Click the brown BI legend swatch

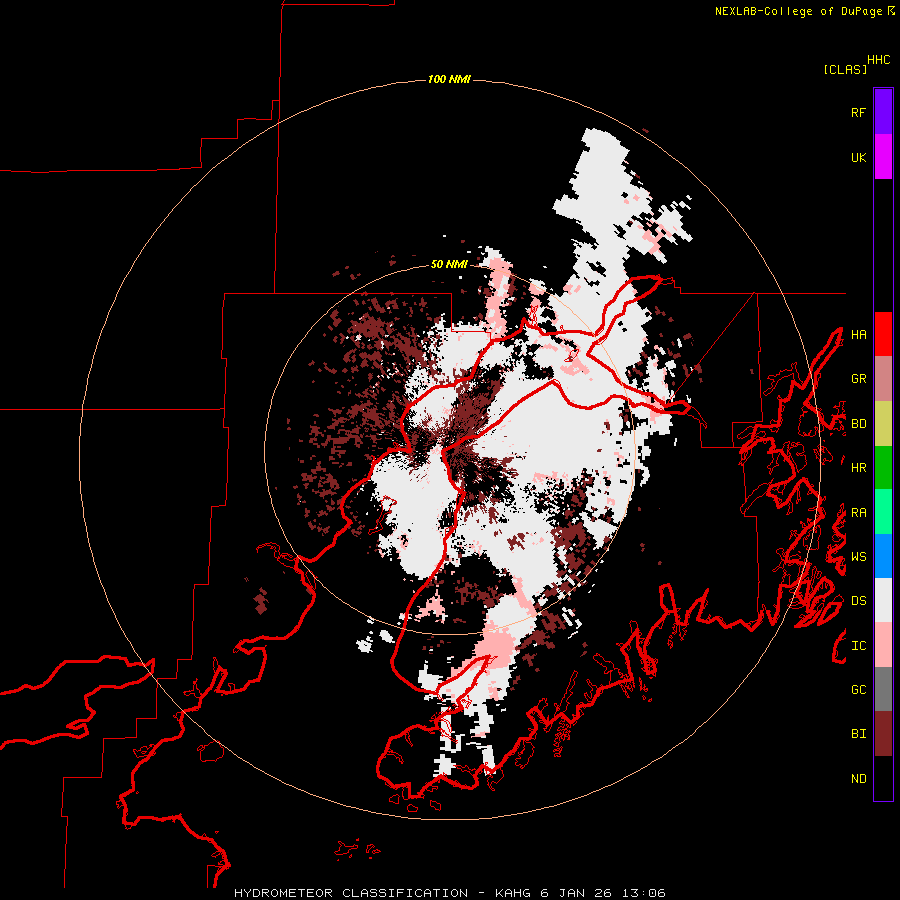point(883,734)
